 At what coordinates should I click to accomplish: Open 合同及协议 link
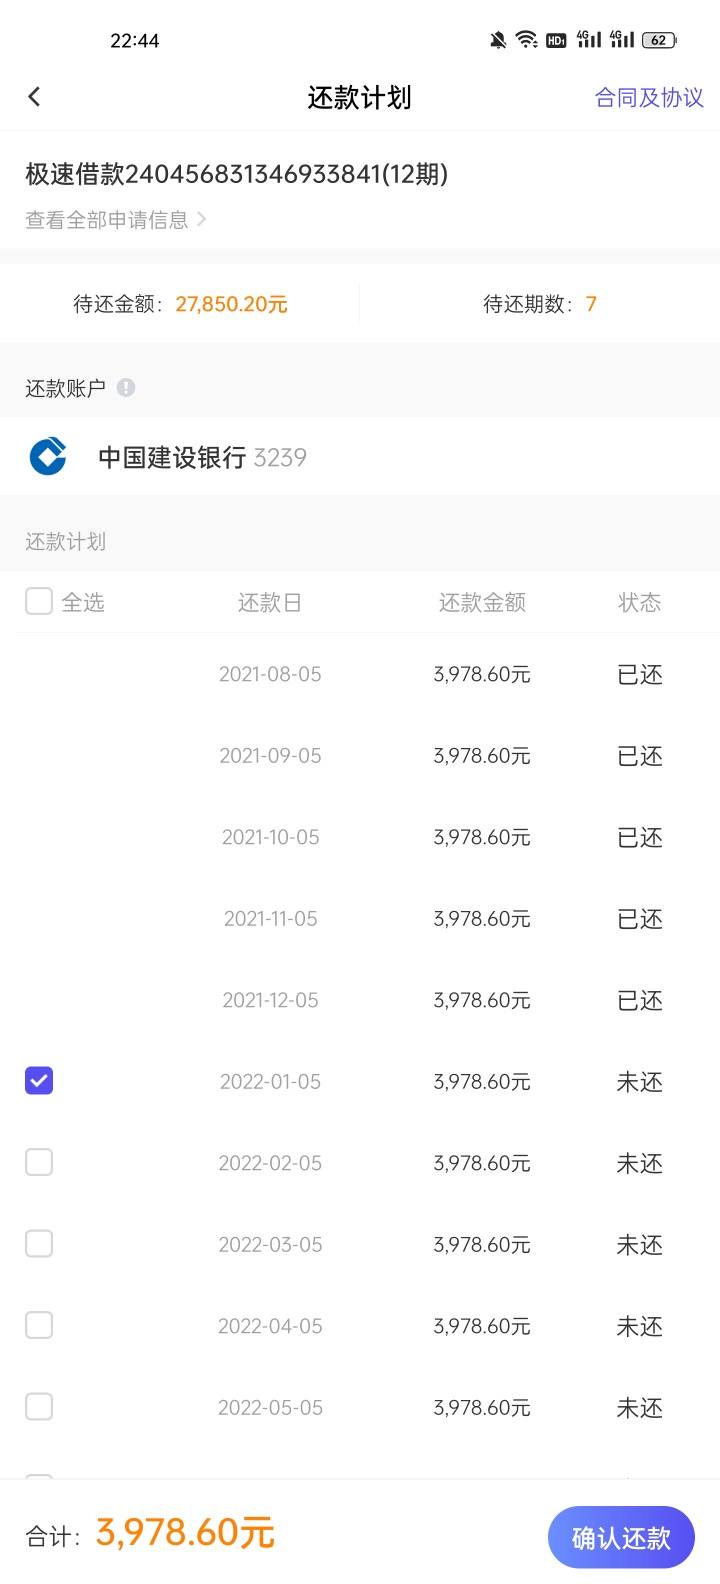[x=649, y=97]
